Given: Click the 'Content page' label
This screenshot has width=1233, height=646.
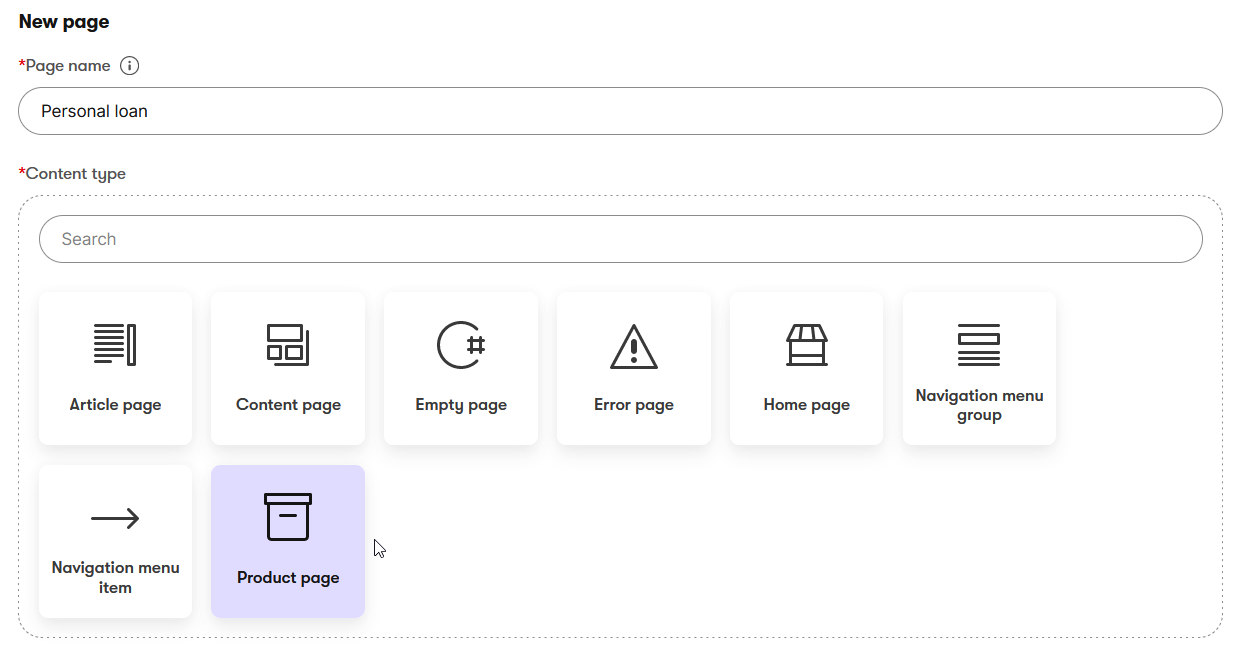Looking at the screenshot, I should tap(288, 405).
